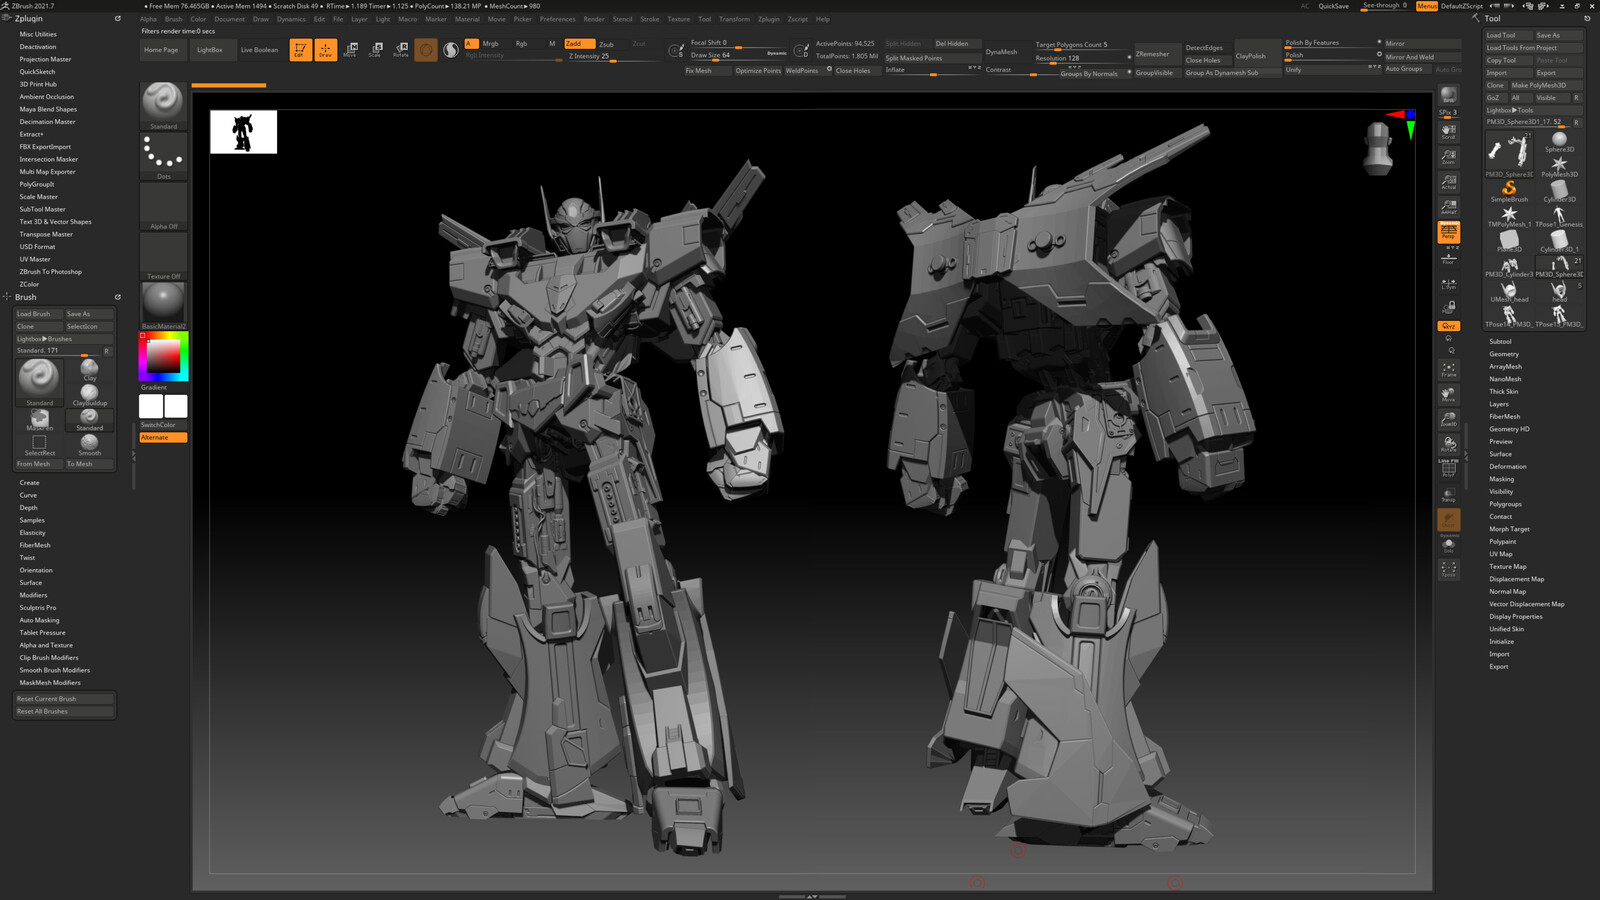Viewport: 1600px width, 900px height.
Task: Click the Actual size icon
Action: click(x=1448, y=182)
